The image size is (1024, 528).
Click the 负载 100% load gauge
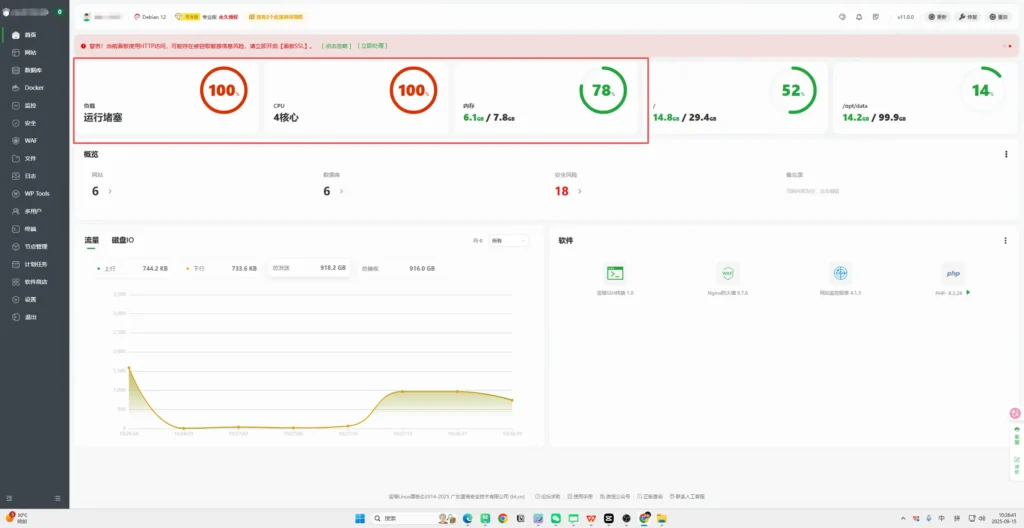tap(223, 90)
